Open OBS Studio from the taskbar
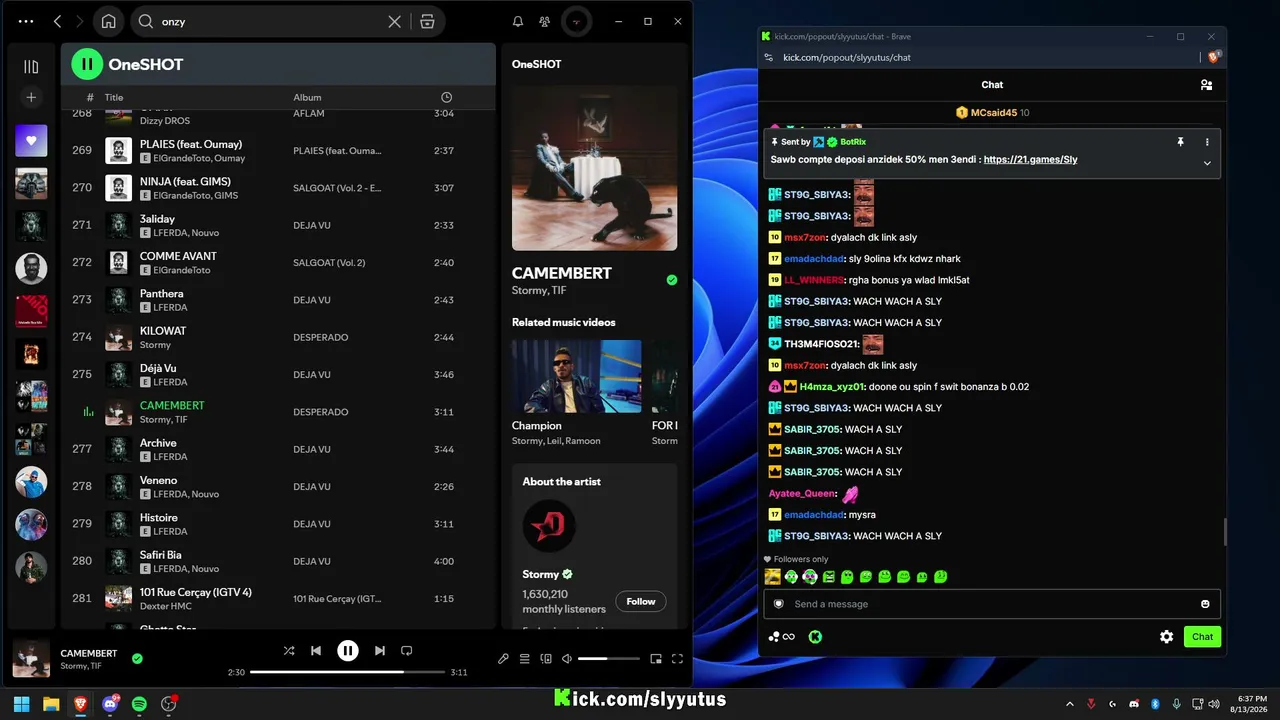Screen dimensions: 1280x720 169,704
